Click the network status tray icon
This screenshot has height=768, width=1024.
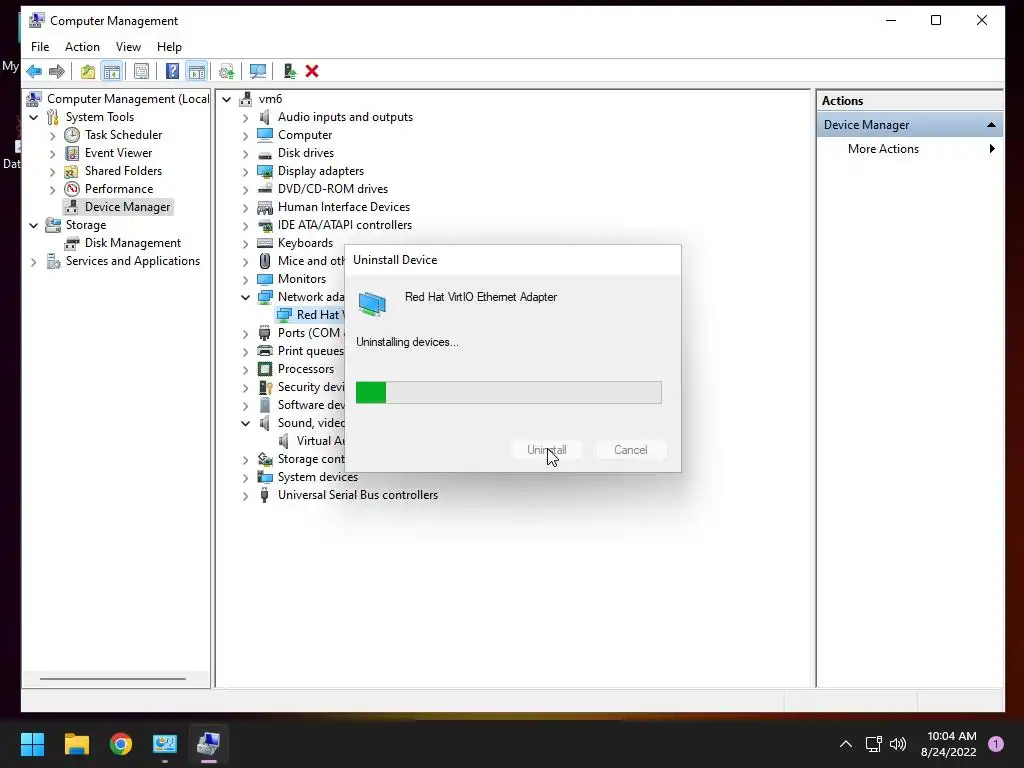[873, 744]
